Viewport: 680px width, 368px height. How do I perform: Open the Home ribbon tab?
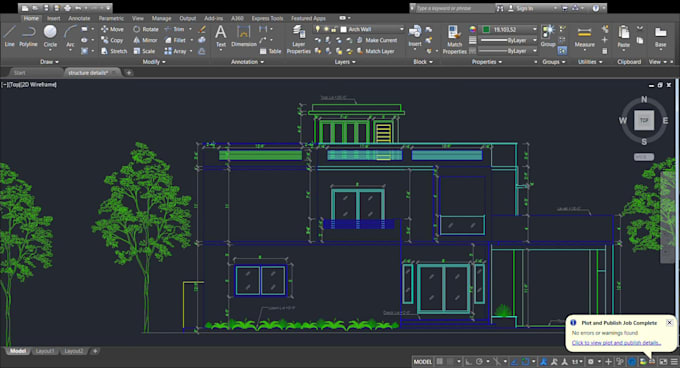[31, 18]
